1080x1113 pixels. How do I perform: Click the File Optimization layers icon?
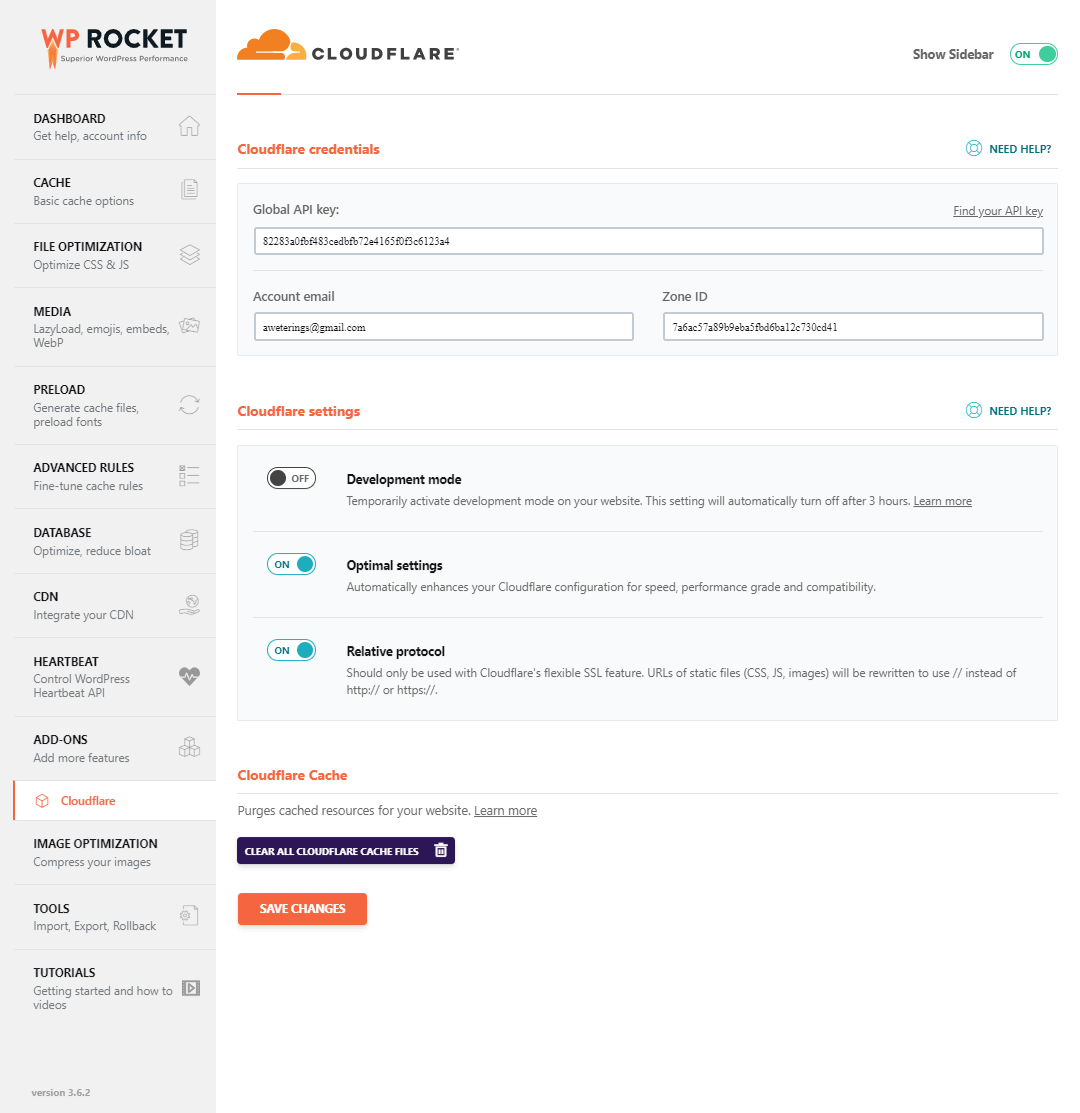pyautogui.click(x=189, y=255)
